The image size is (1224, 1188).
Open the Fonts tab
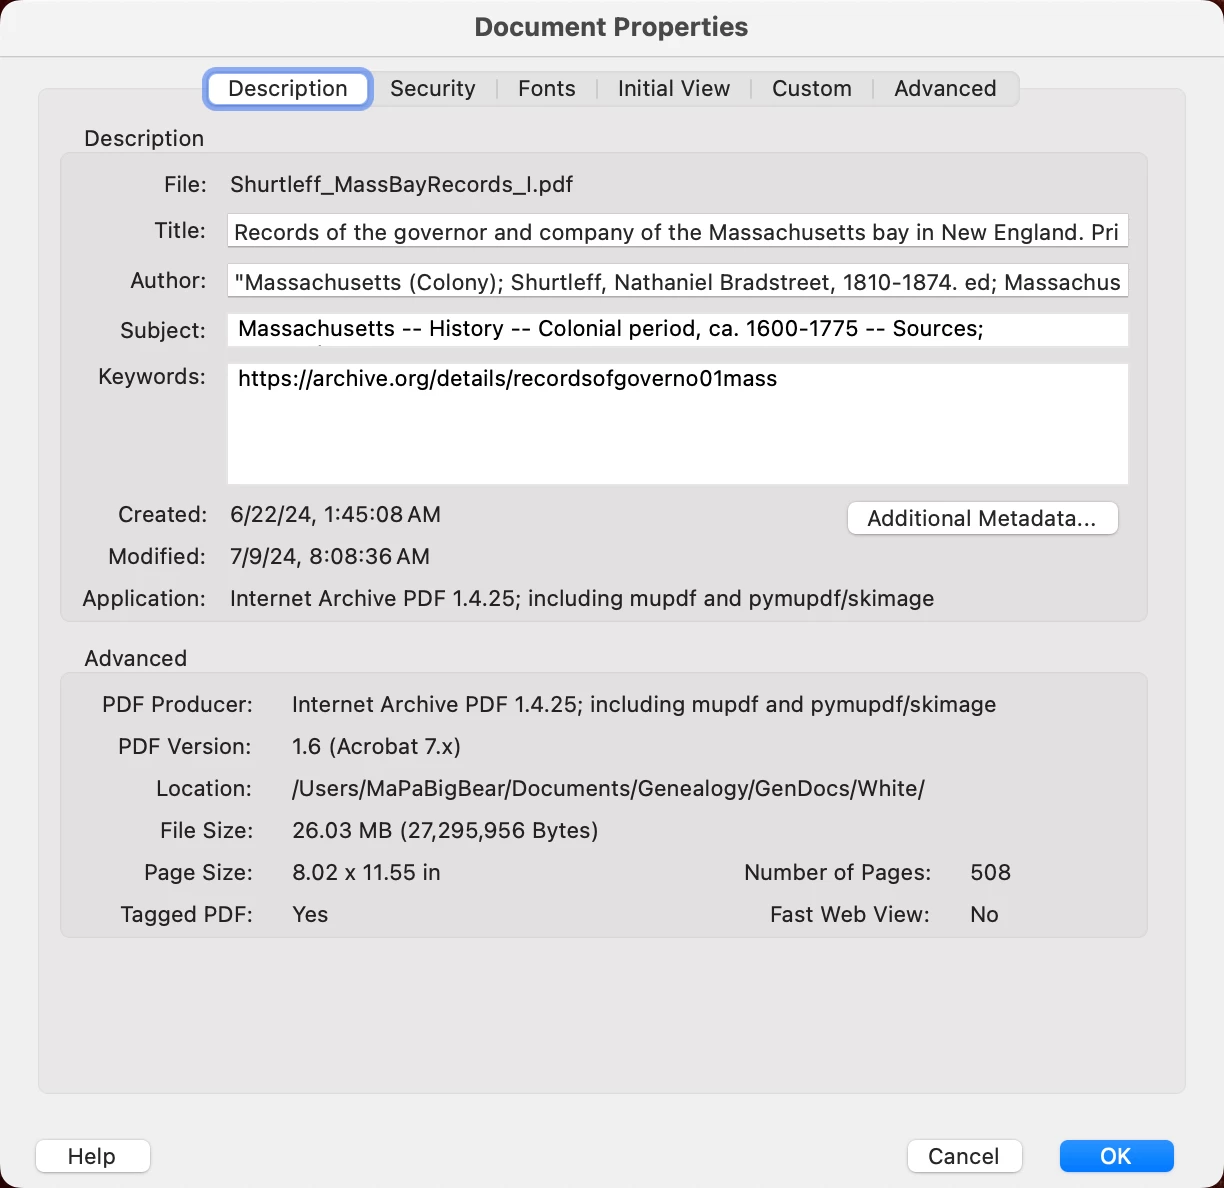tap(547, 89)
